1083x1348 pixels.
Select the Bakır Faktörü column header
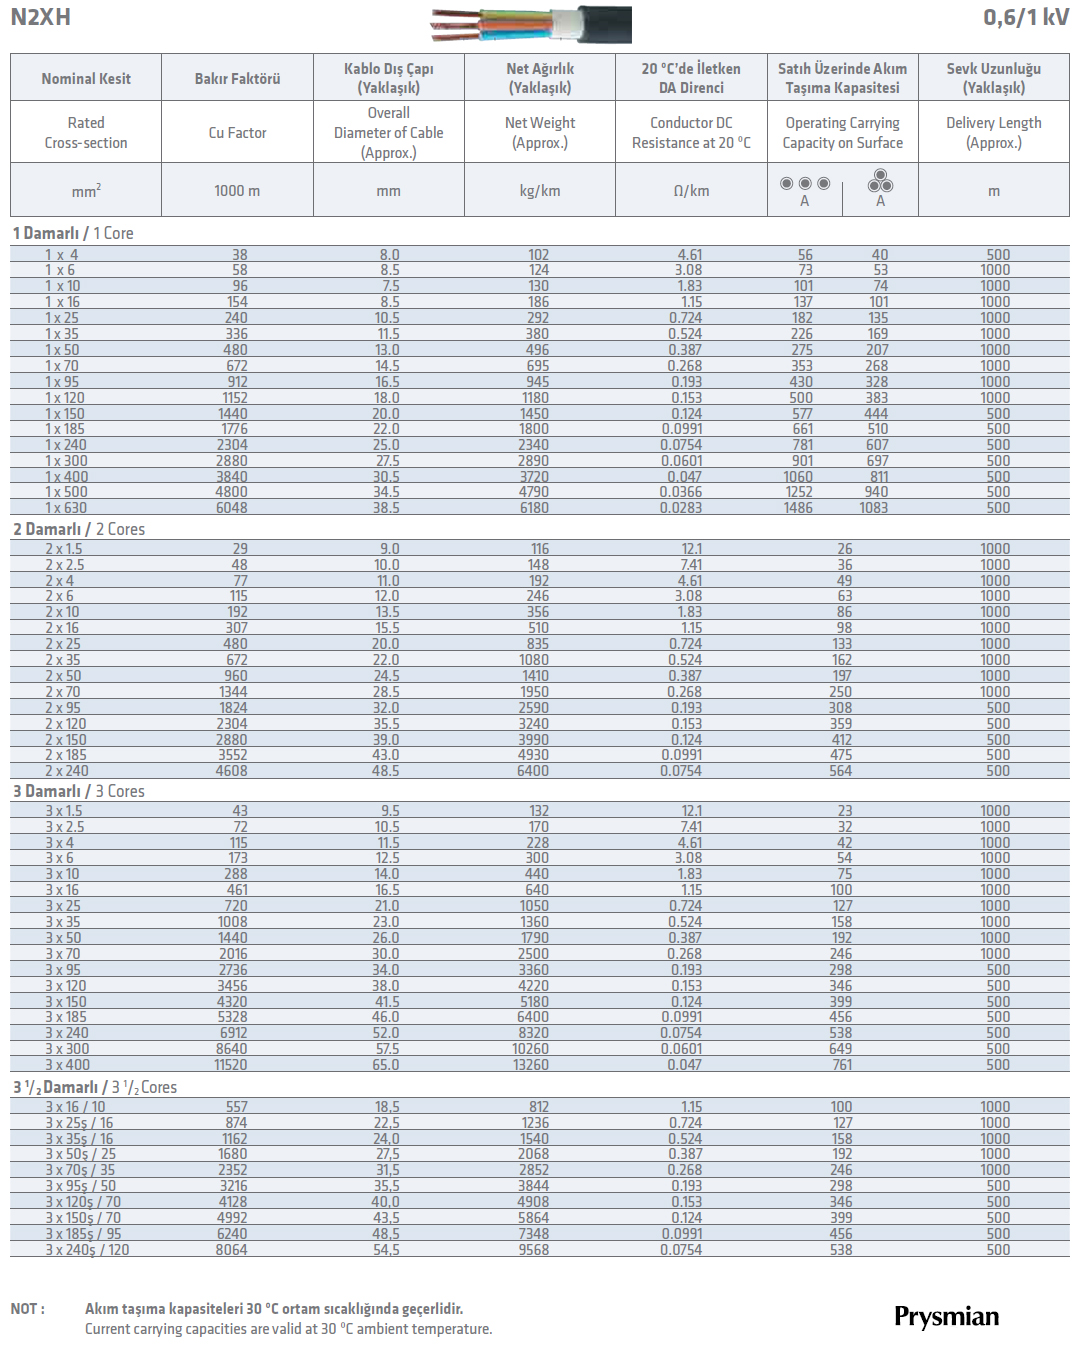coord(237,79)
